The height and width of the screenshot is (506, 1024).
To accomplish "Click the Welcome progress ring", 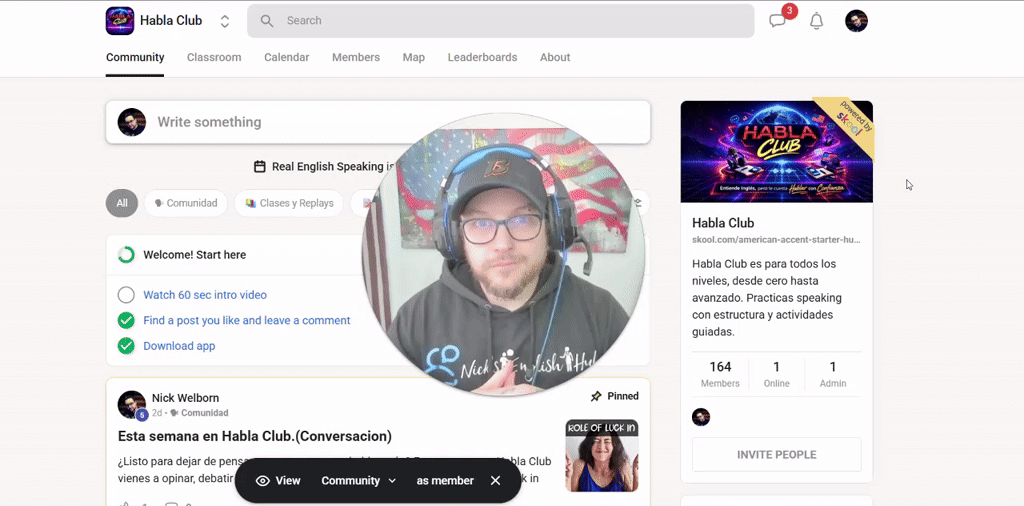I will click(x=126, y=255).
